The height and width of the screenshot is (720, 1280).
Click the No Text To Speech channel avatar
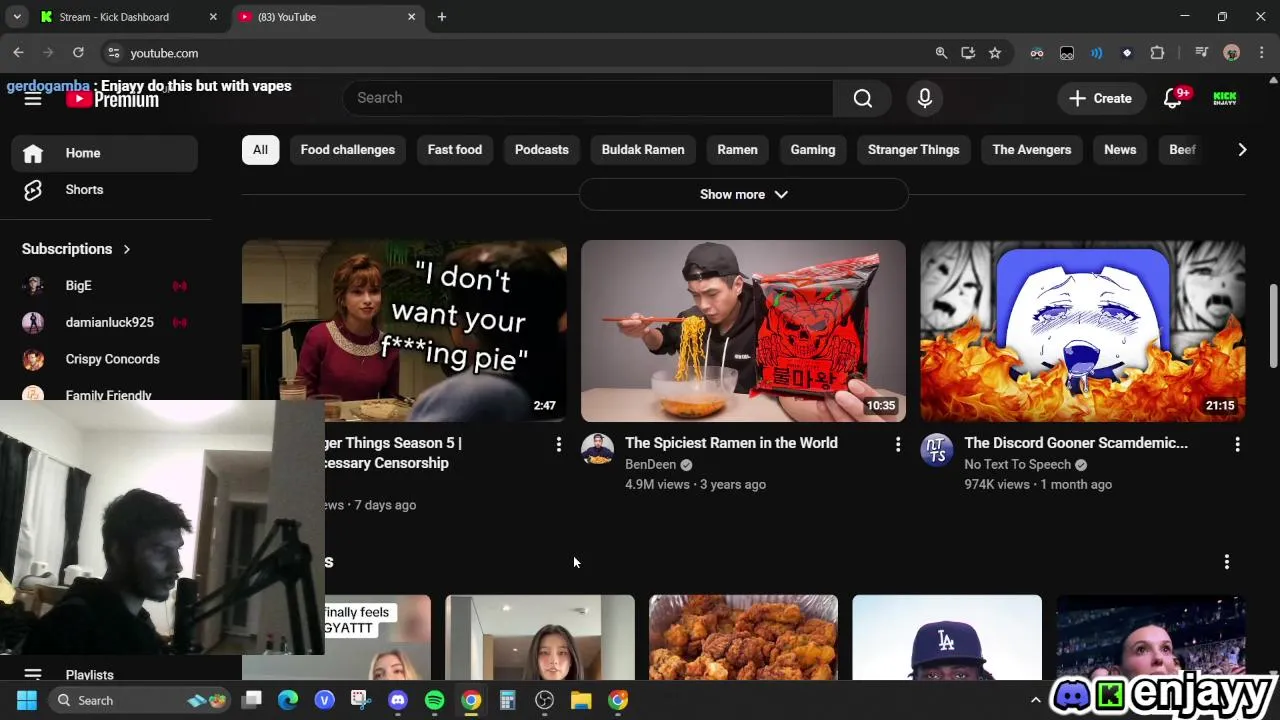click(x=937, y=450)
